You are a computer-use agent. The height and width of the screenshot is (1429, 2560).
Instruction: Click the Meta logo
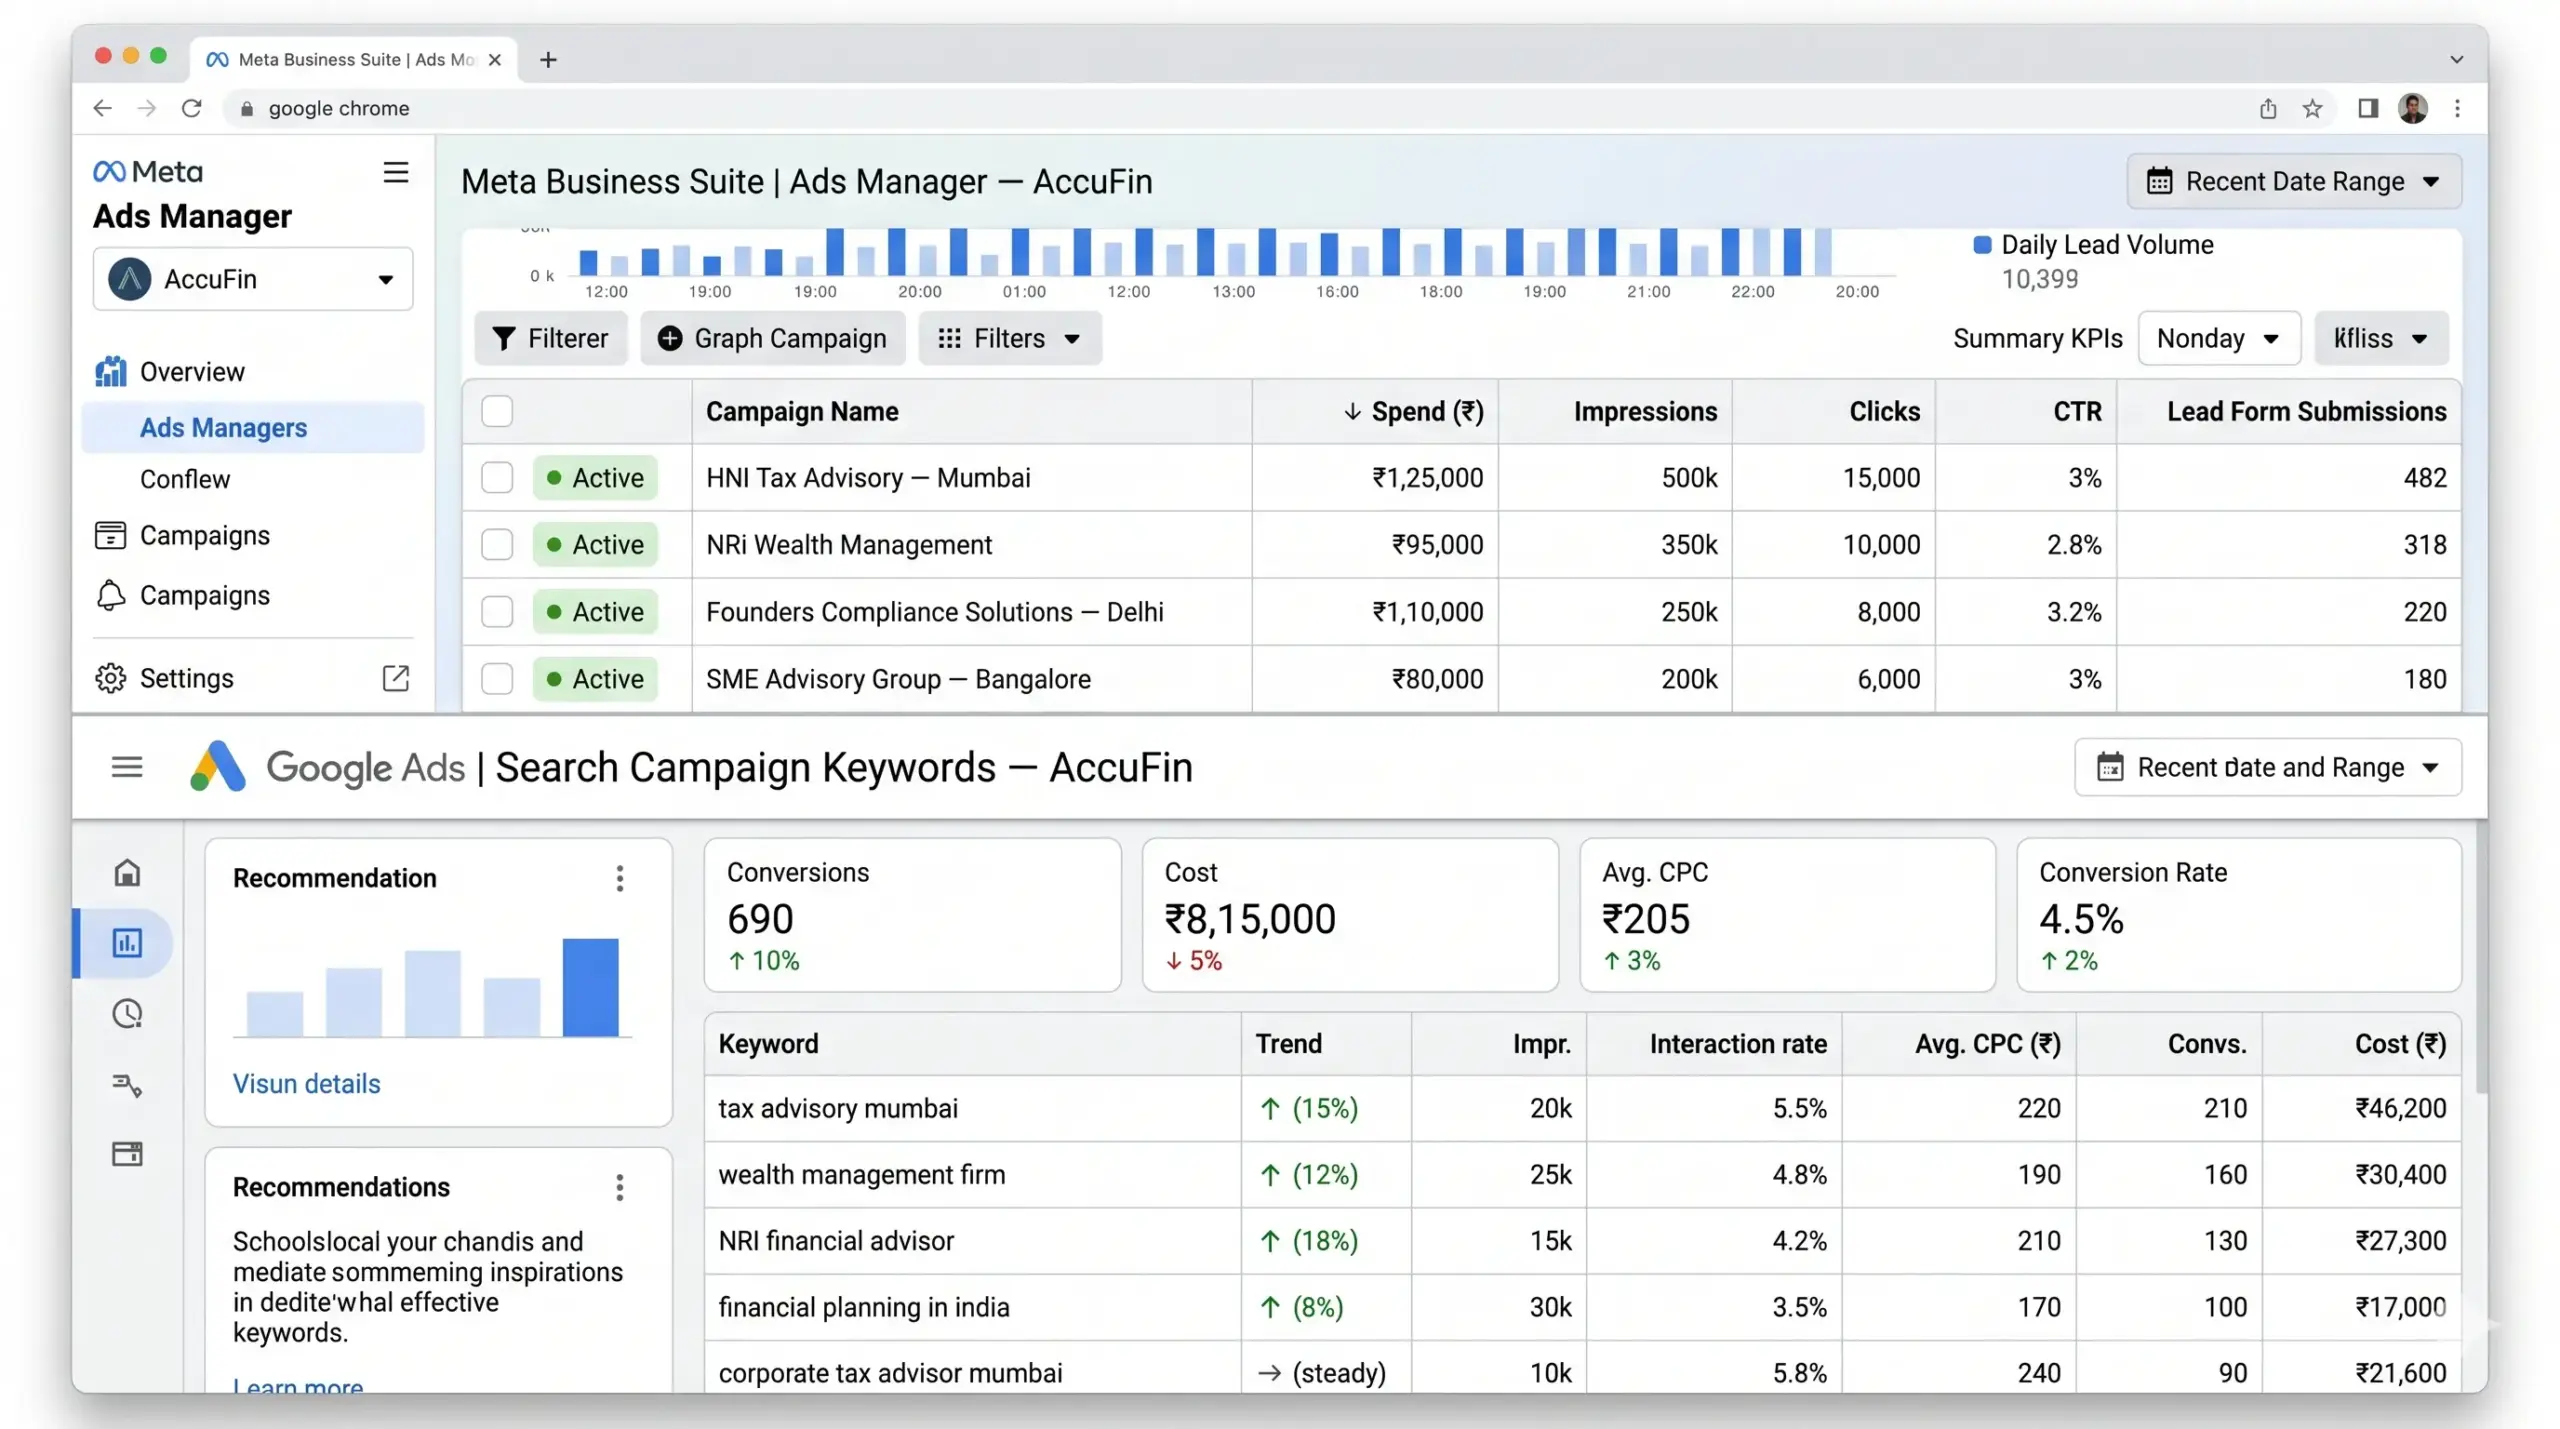(148, 171)
